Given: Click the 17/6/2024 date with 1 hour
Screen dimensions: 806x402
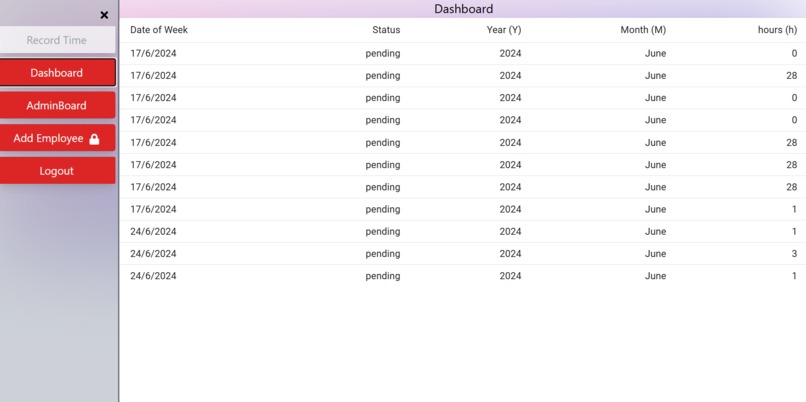Looking at the screenshot, I should pyautogui.click(x=153, y=209).
